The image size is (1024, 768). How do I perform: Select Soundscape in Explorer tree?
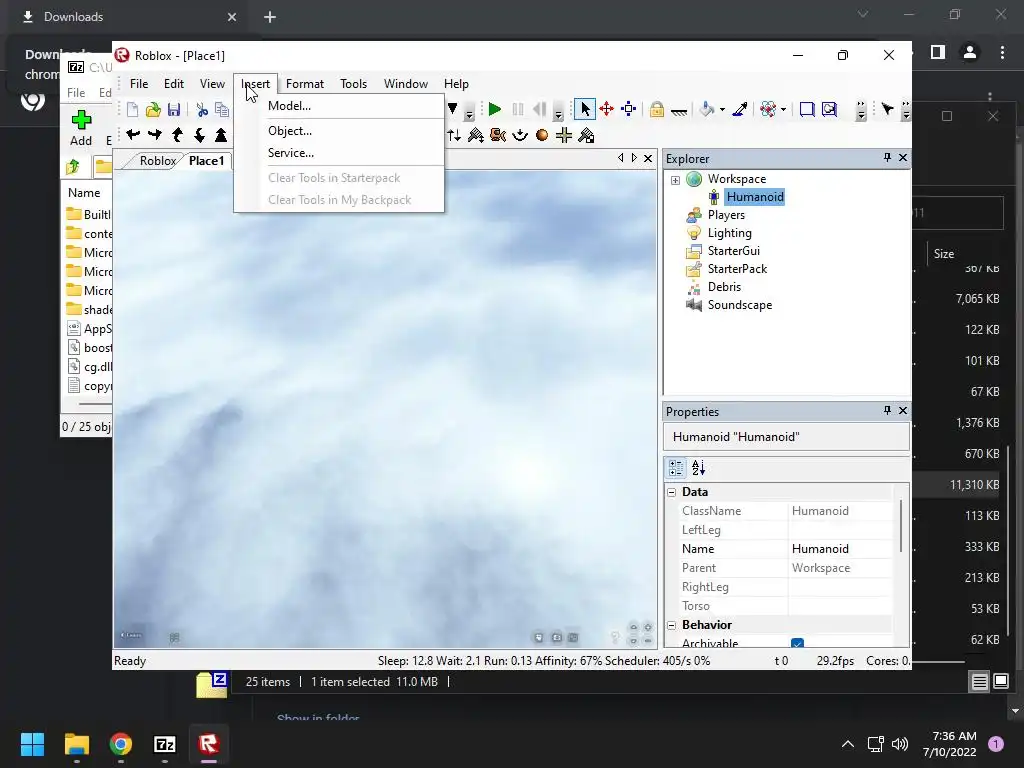(740, 305)
